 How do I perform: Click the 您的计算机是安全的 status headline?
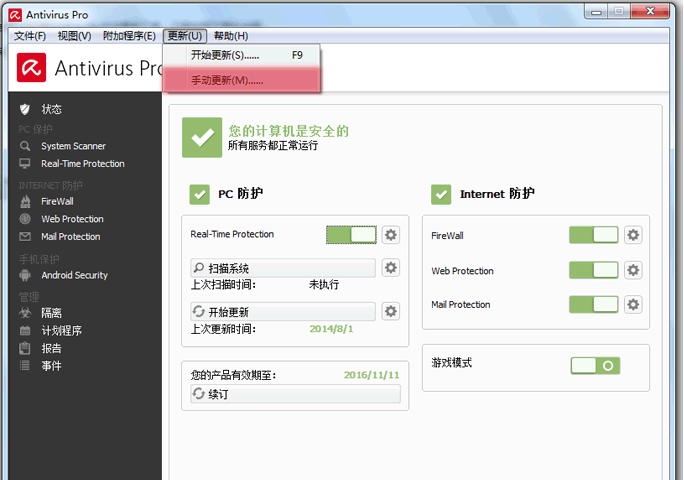tap(289, 131)
